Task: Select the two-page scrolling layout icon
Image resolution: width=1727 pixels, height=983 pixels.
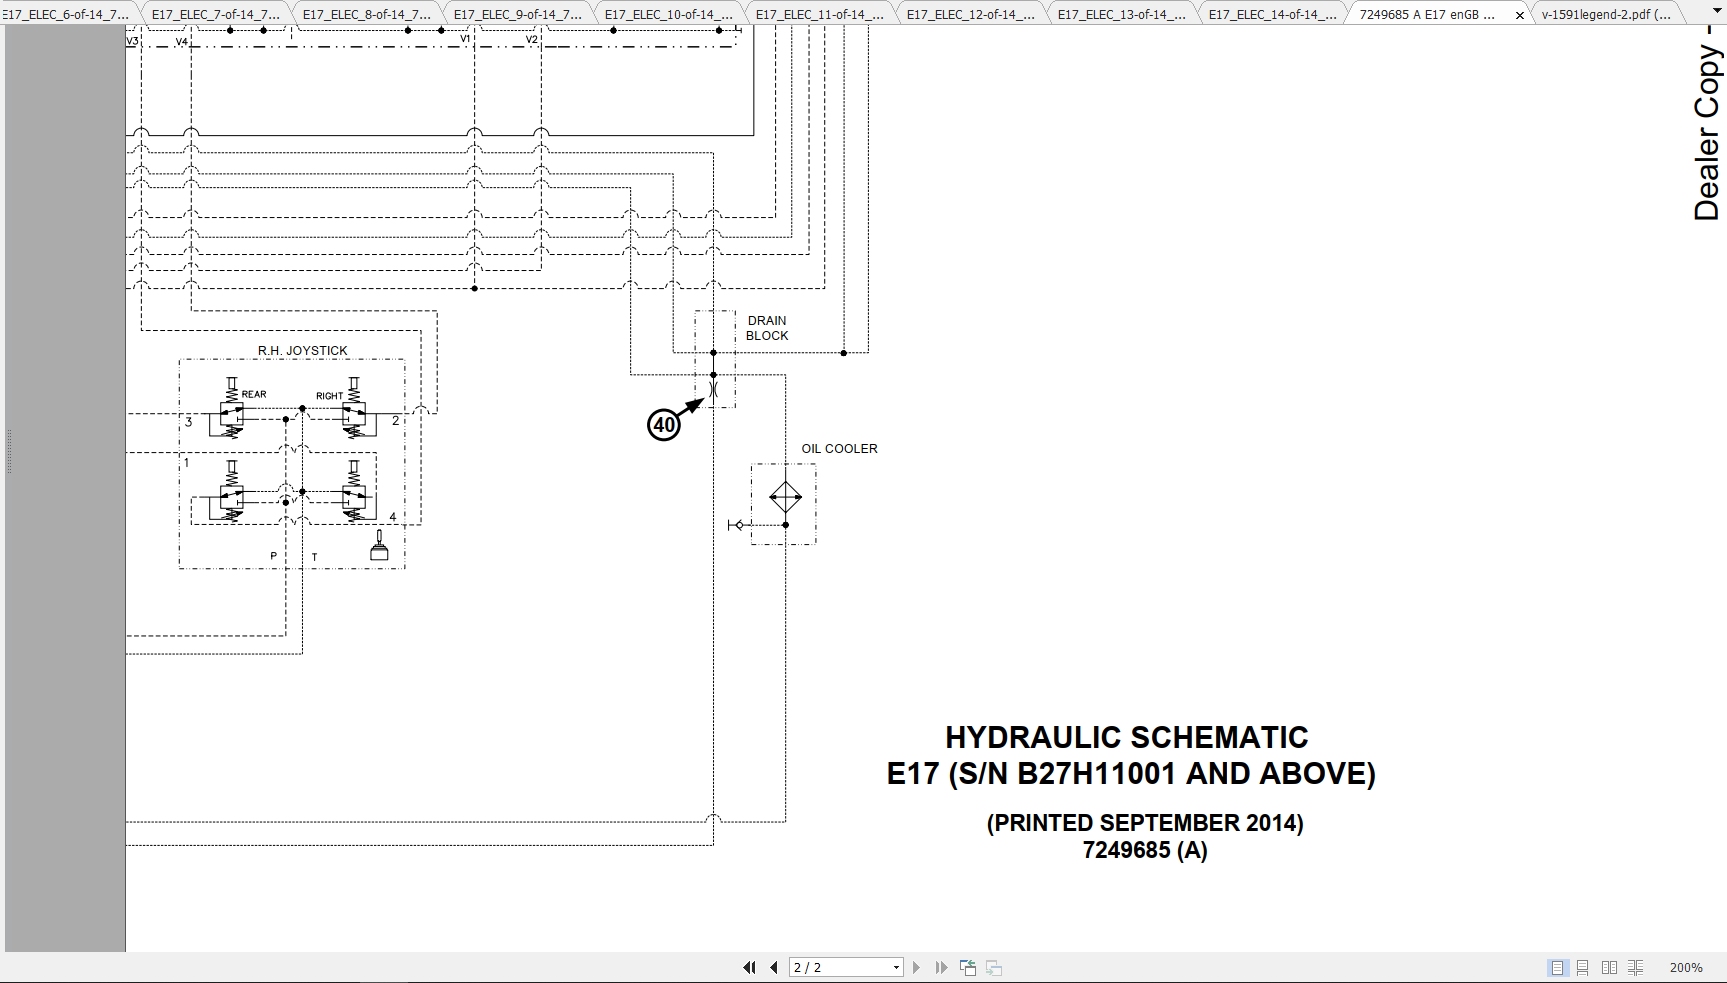Action: point(1636,967)
